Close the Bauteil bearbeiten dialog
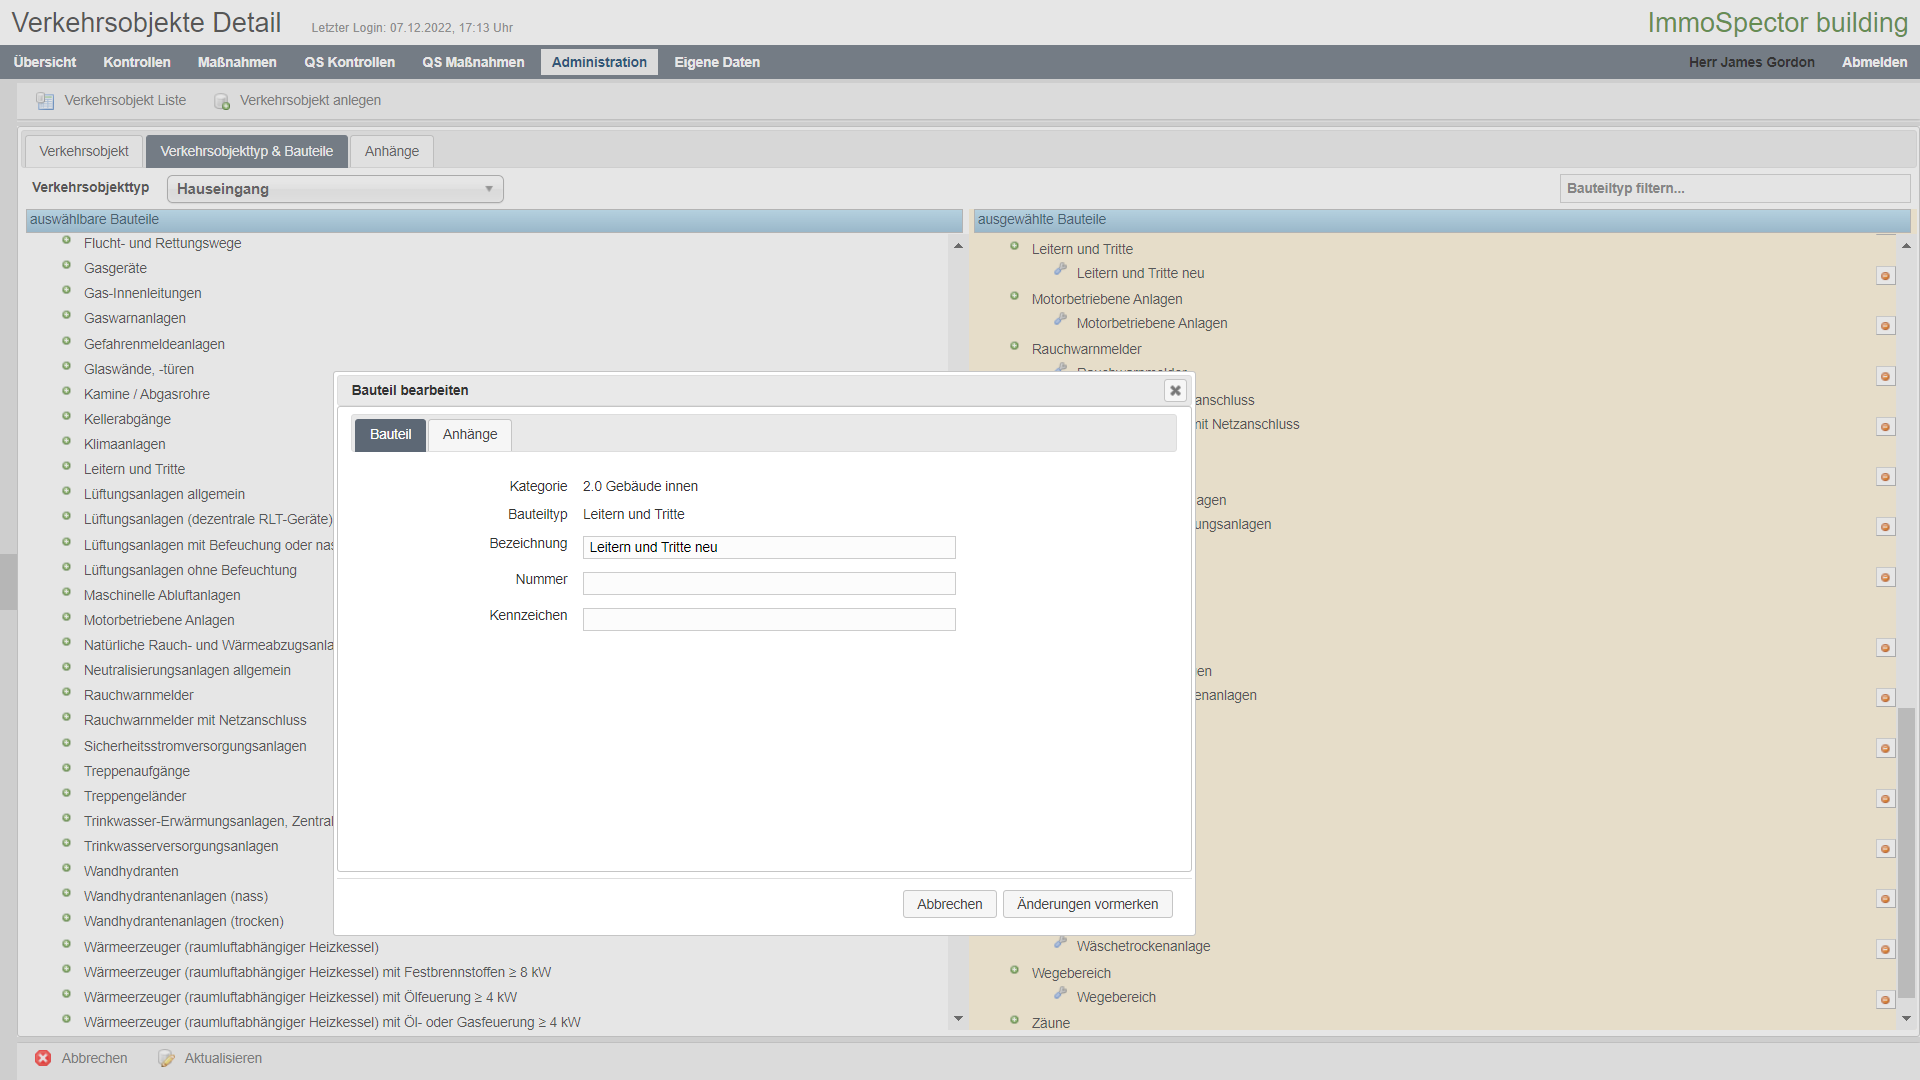This screenshot has height=1080, width=1920. pos(1175,391)
